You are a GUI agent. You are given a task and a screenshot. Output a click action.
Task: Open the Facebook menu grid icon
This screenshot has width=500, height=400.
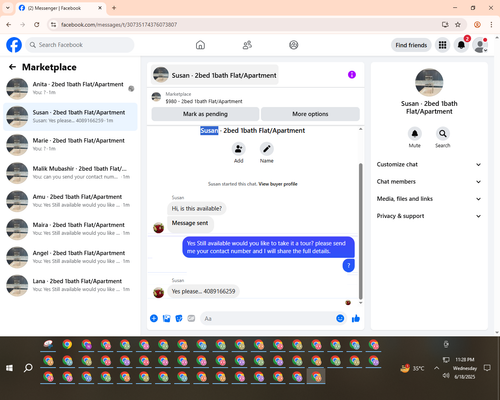tap(442, 45)
